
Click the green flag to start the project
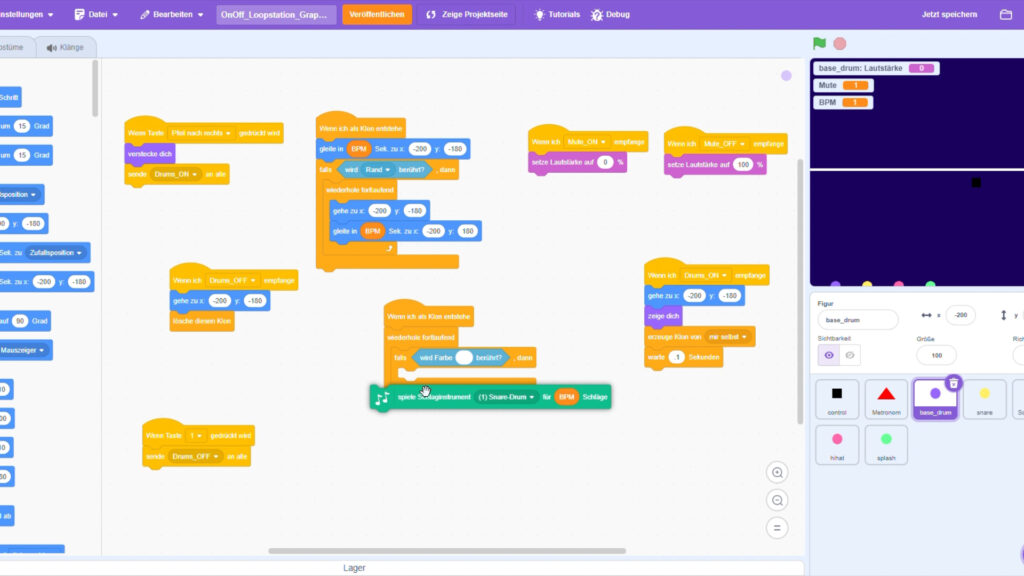click(x=820, y=43)
